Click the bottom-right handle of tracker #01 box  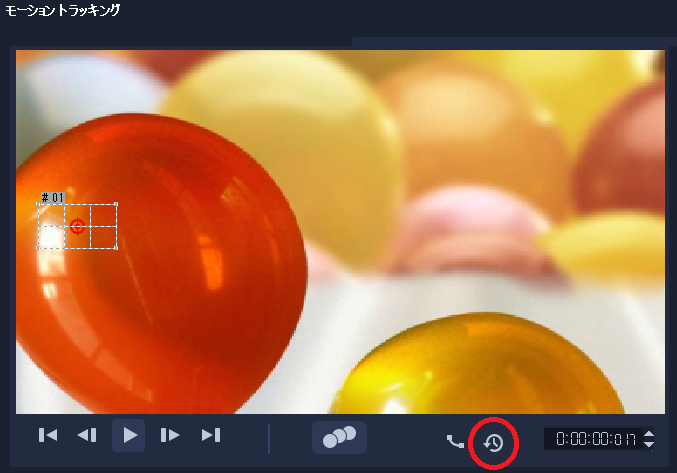[x=116, y=248]
